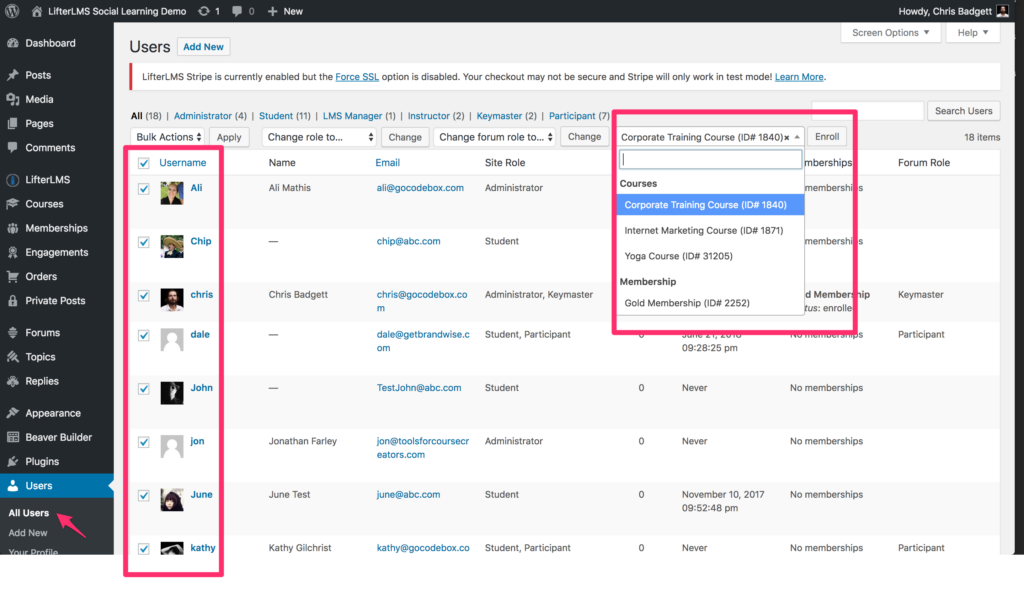The width and height of the screenshot is (1024, 592).
Task: Open the comments bubble icon in admin bar
Action: [237, 11]
